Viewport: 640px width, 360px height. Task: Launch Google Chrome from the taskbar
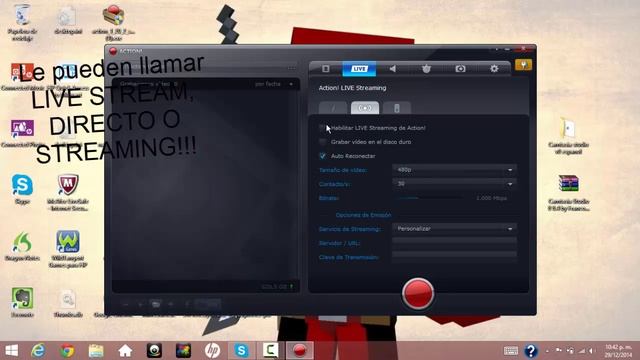click(x=67, y=351)
